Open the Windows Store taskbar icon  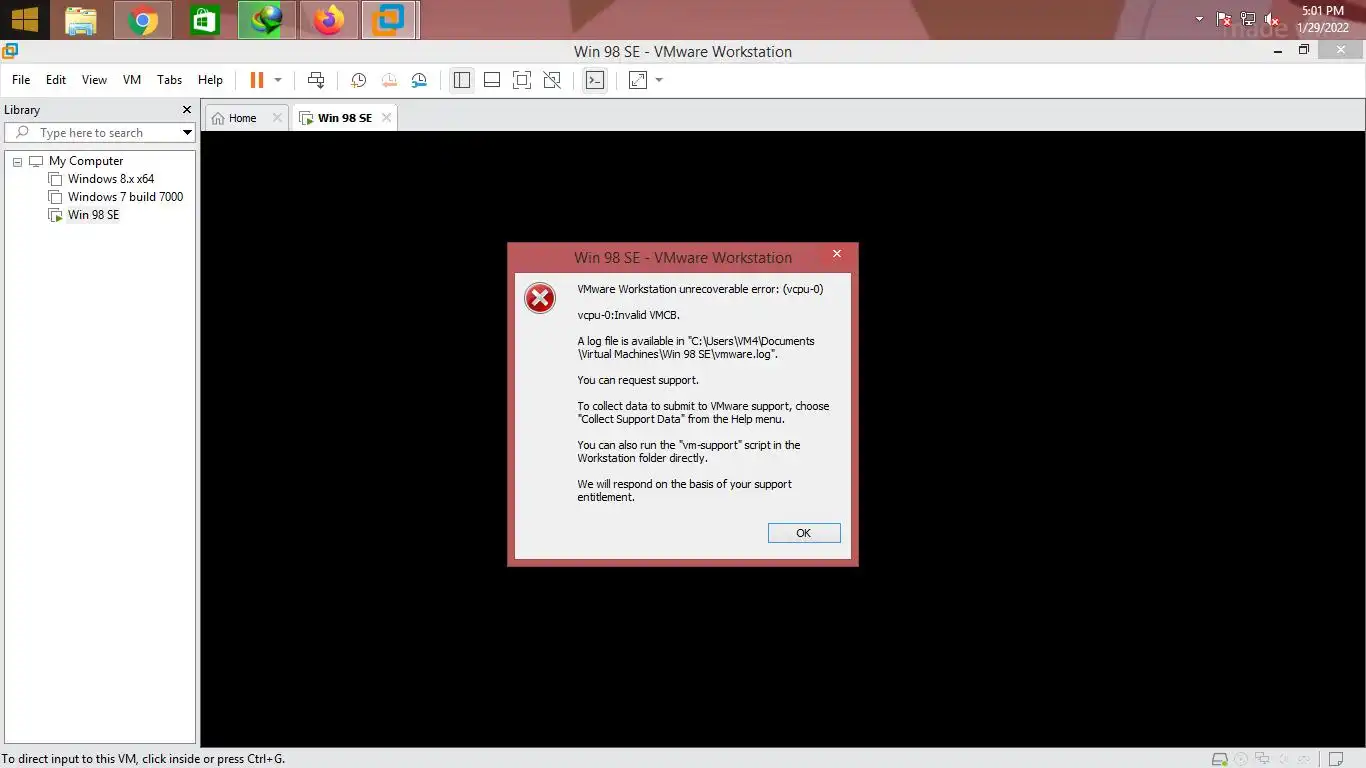[205, 20]
